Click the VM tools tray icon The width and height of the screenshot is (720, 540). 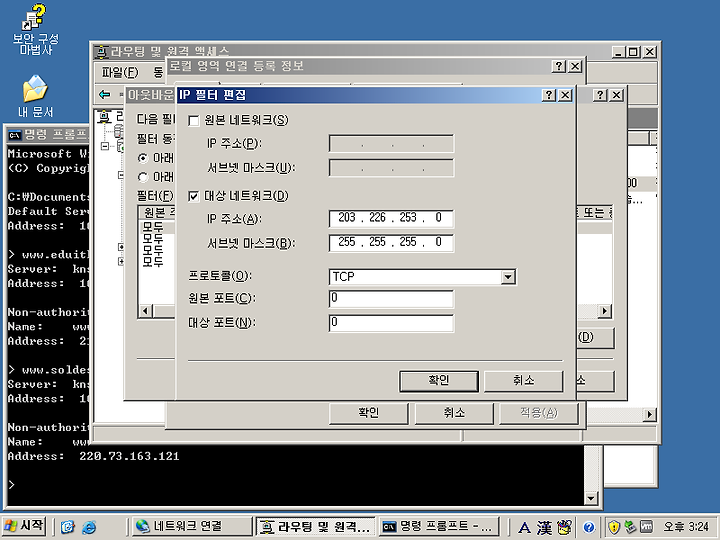tap(647, 527)
